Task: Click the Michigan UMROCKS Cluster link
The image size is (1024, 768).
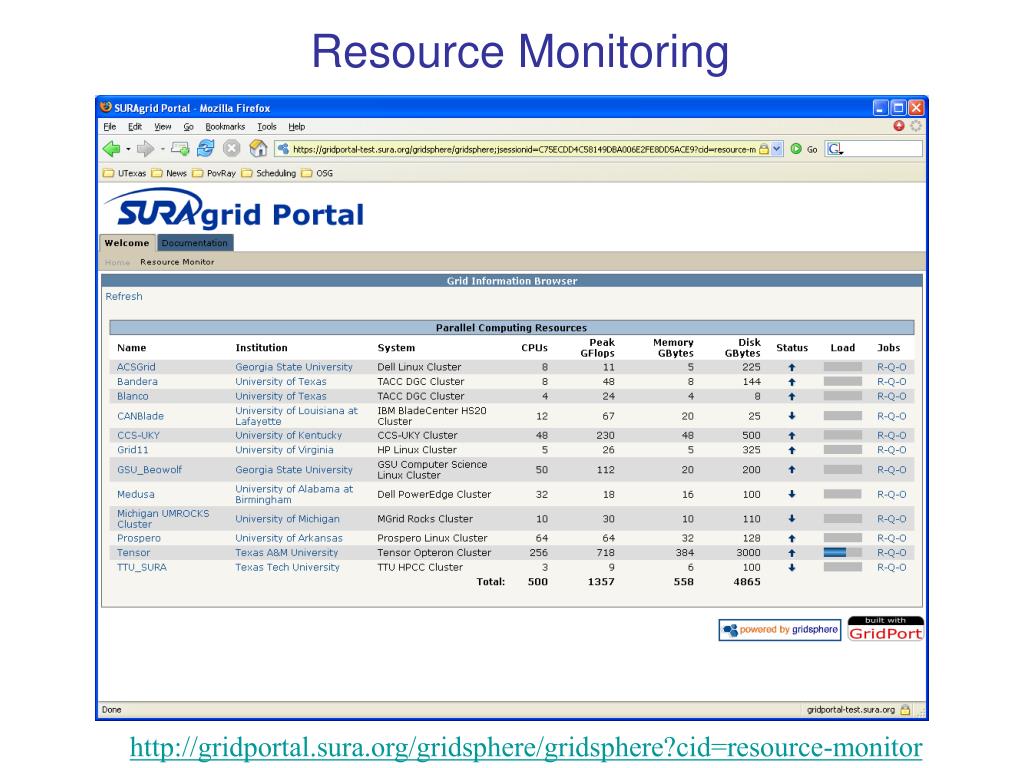Action: pos(163,519)
